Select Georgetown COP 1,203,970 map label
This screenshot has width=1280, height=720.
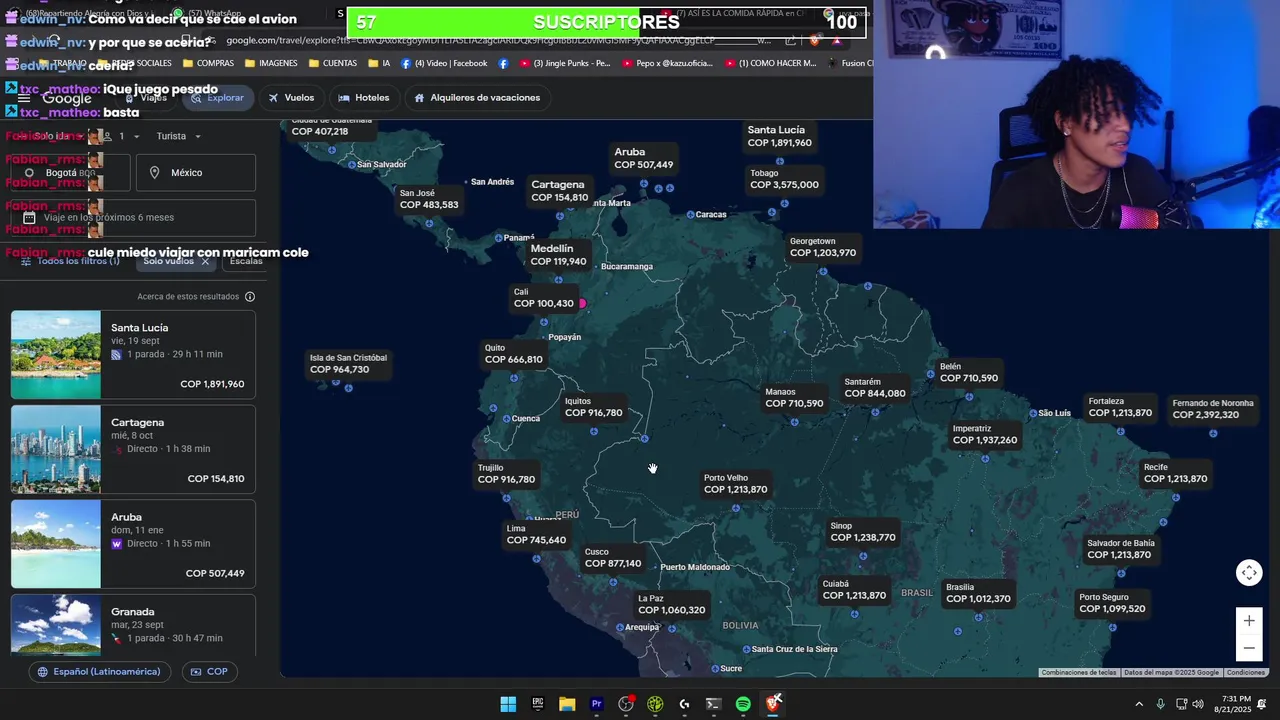coord(823,247)
